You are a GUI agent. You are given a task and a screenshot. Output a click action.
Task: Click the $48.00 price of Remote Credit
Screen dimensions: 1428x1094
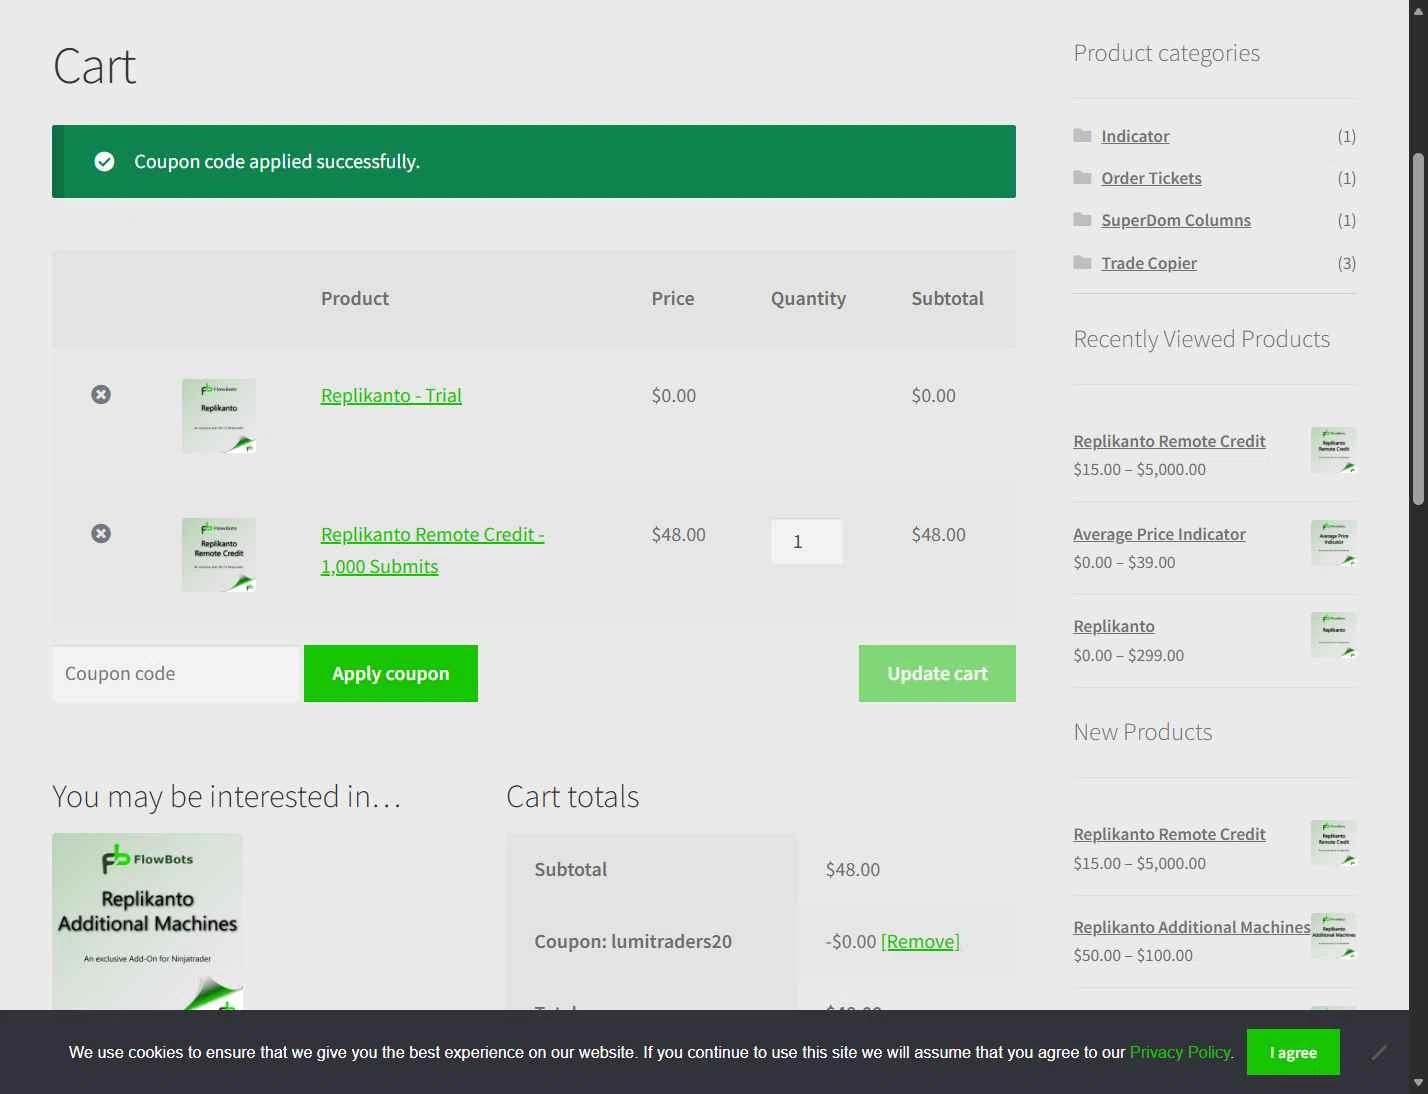click(679, 534)
